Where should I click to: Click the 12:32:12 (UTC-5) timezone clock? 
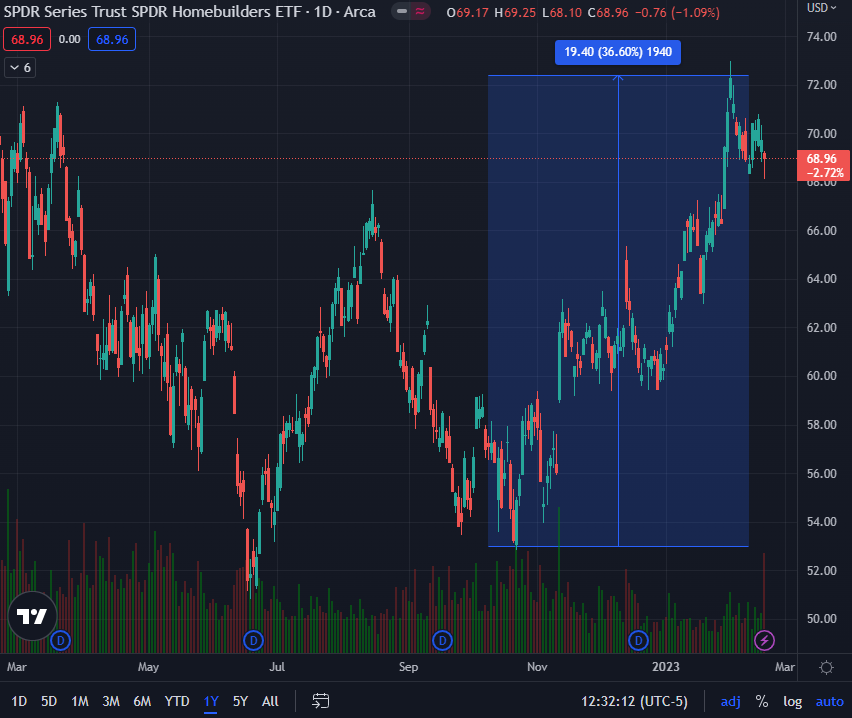click(634, 702)
